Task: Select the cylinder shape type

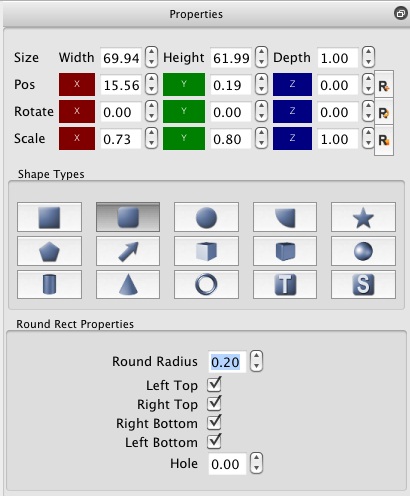Action: tap(49, 284)
